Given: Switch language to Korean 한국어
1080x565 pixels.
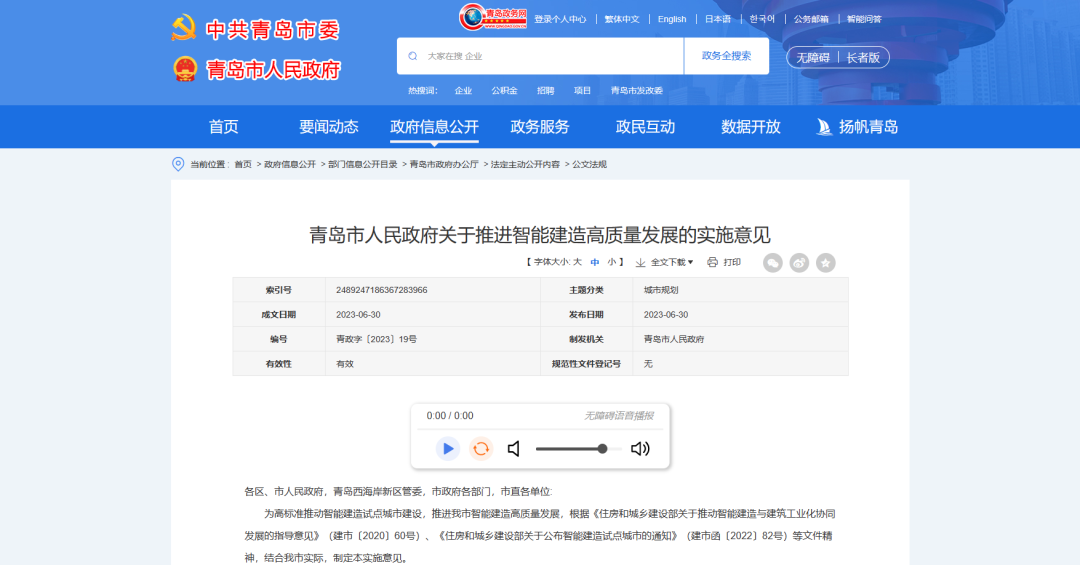Looking at the screenshot, I should 762,19.
